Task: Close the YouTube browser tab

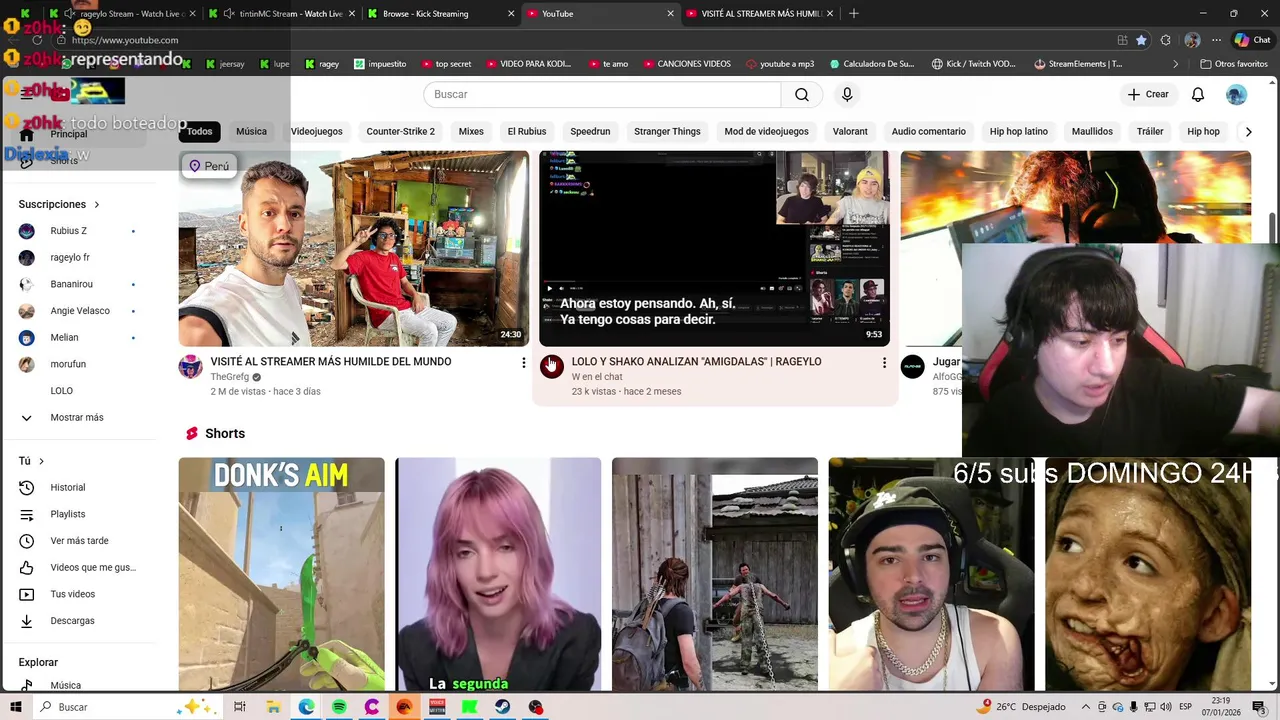Action: [x=670, y=14]
